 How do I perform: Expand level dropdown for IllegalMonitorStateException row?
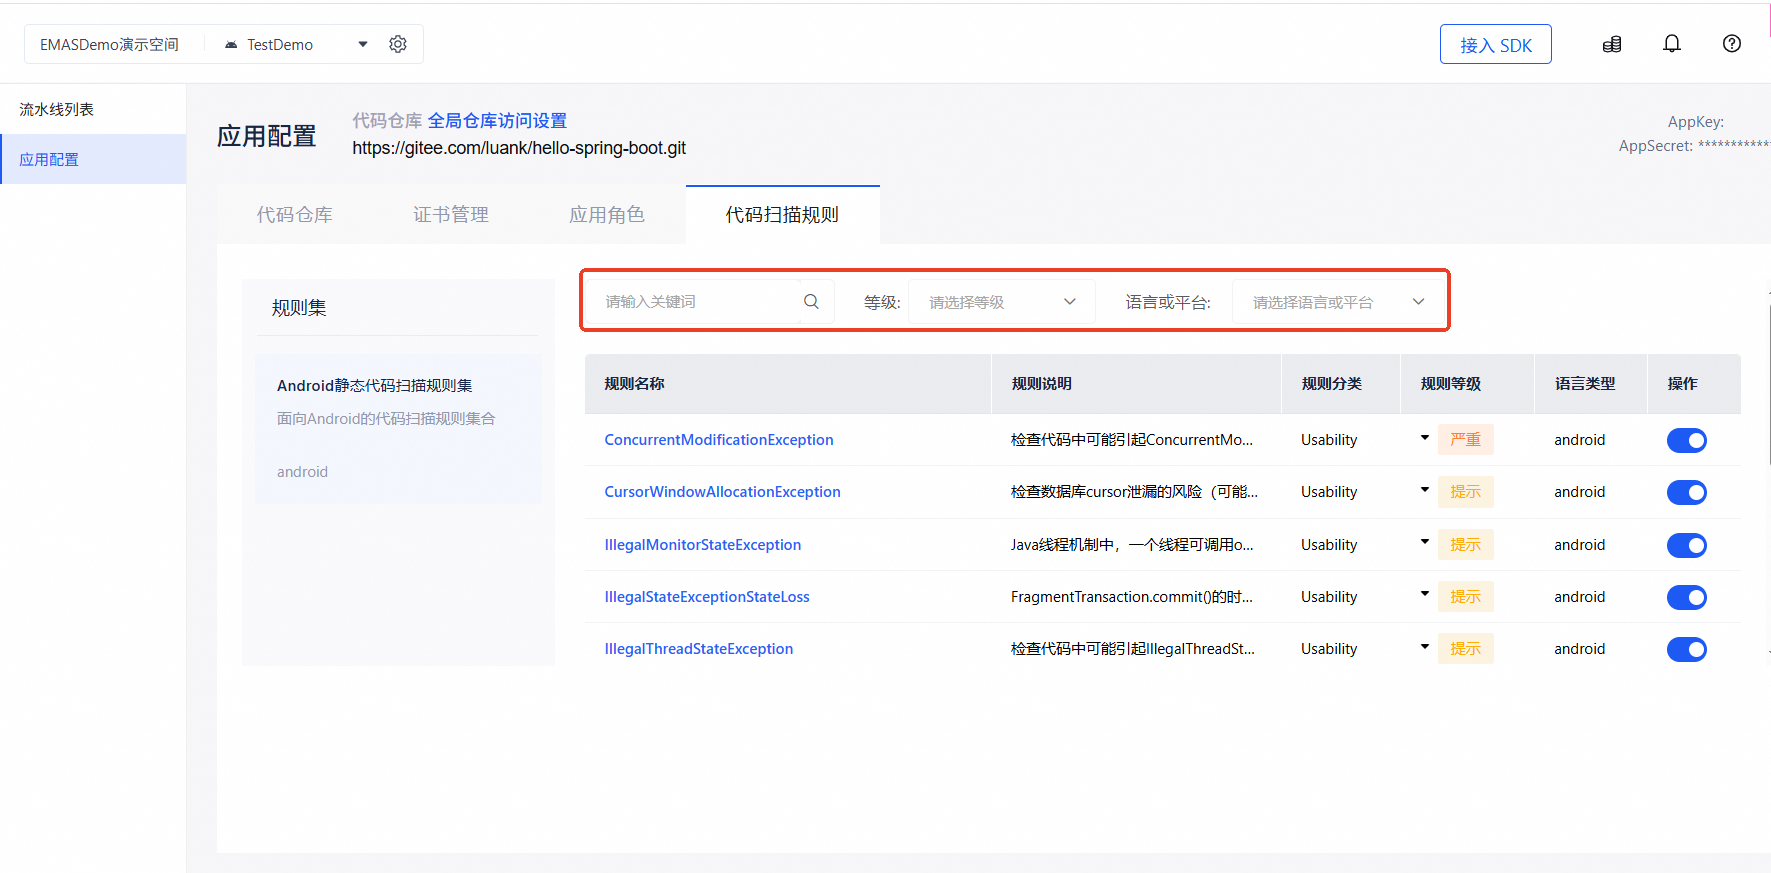click(1425, 542)
